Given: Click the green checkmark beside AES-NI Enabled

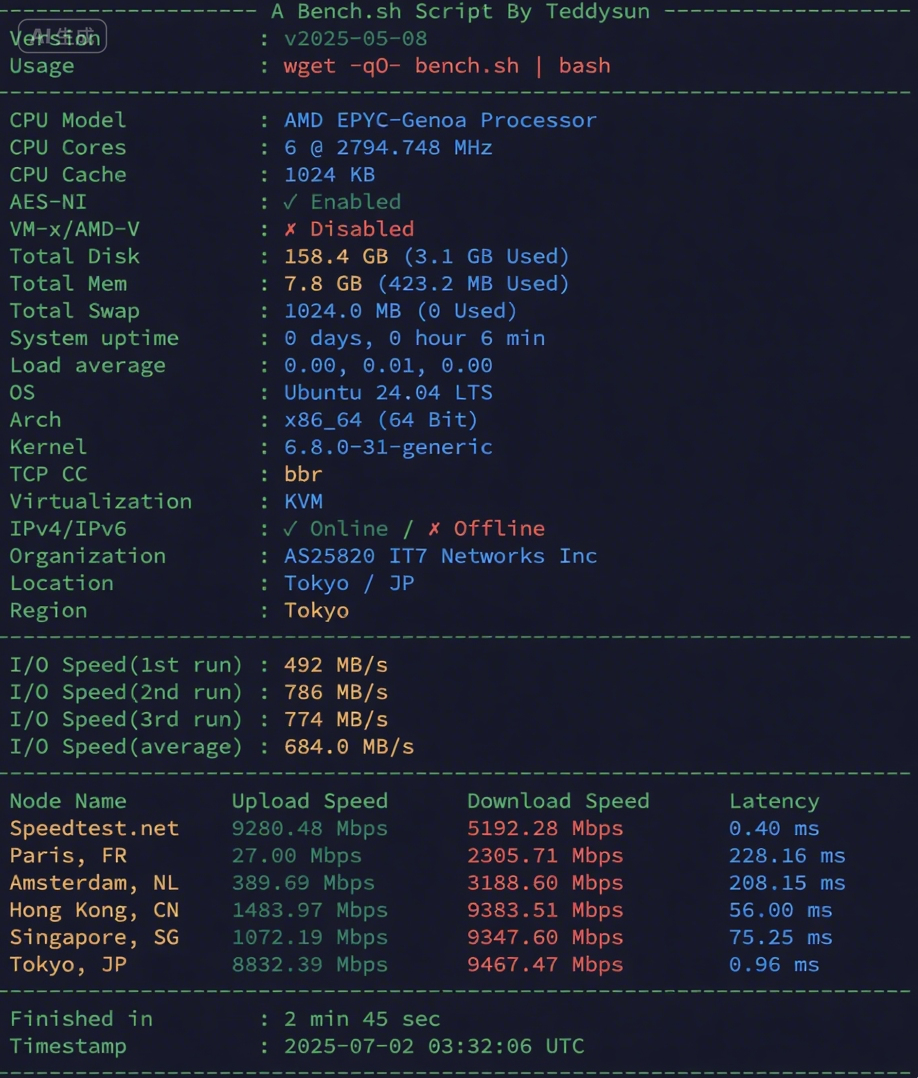Looking at the screenshot, I should pyautogui.click(x=291, y=202).
